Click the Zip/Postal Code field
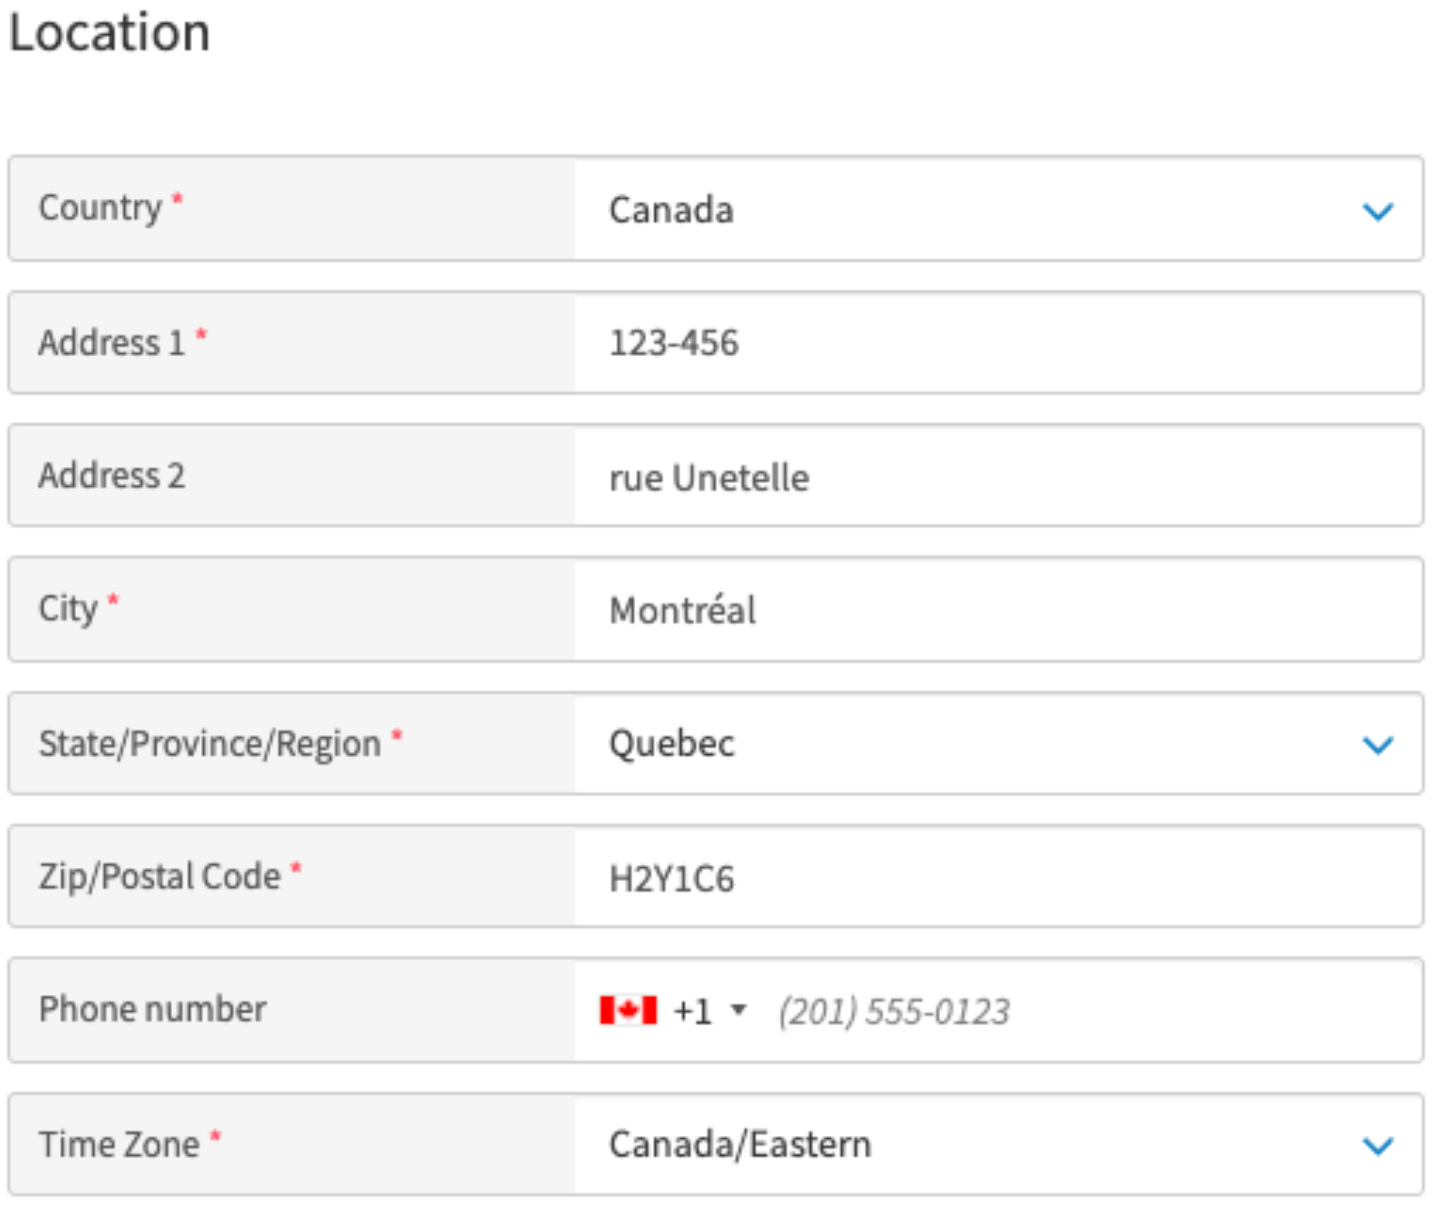 (x=998, y=878)
